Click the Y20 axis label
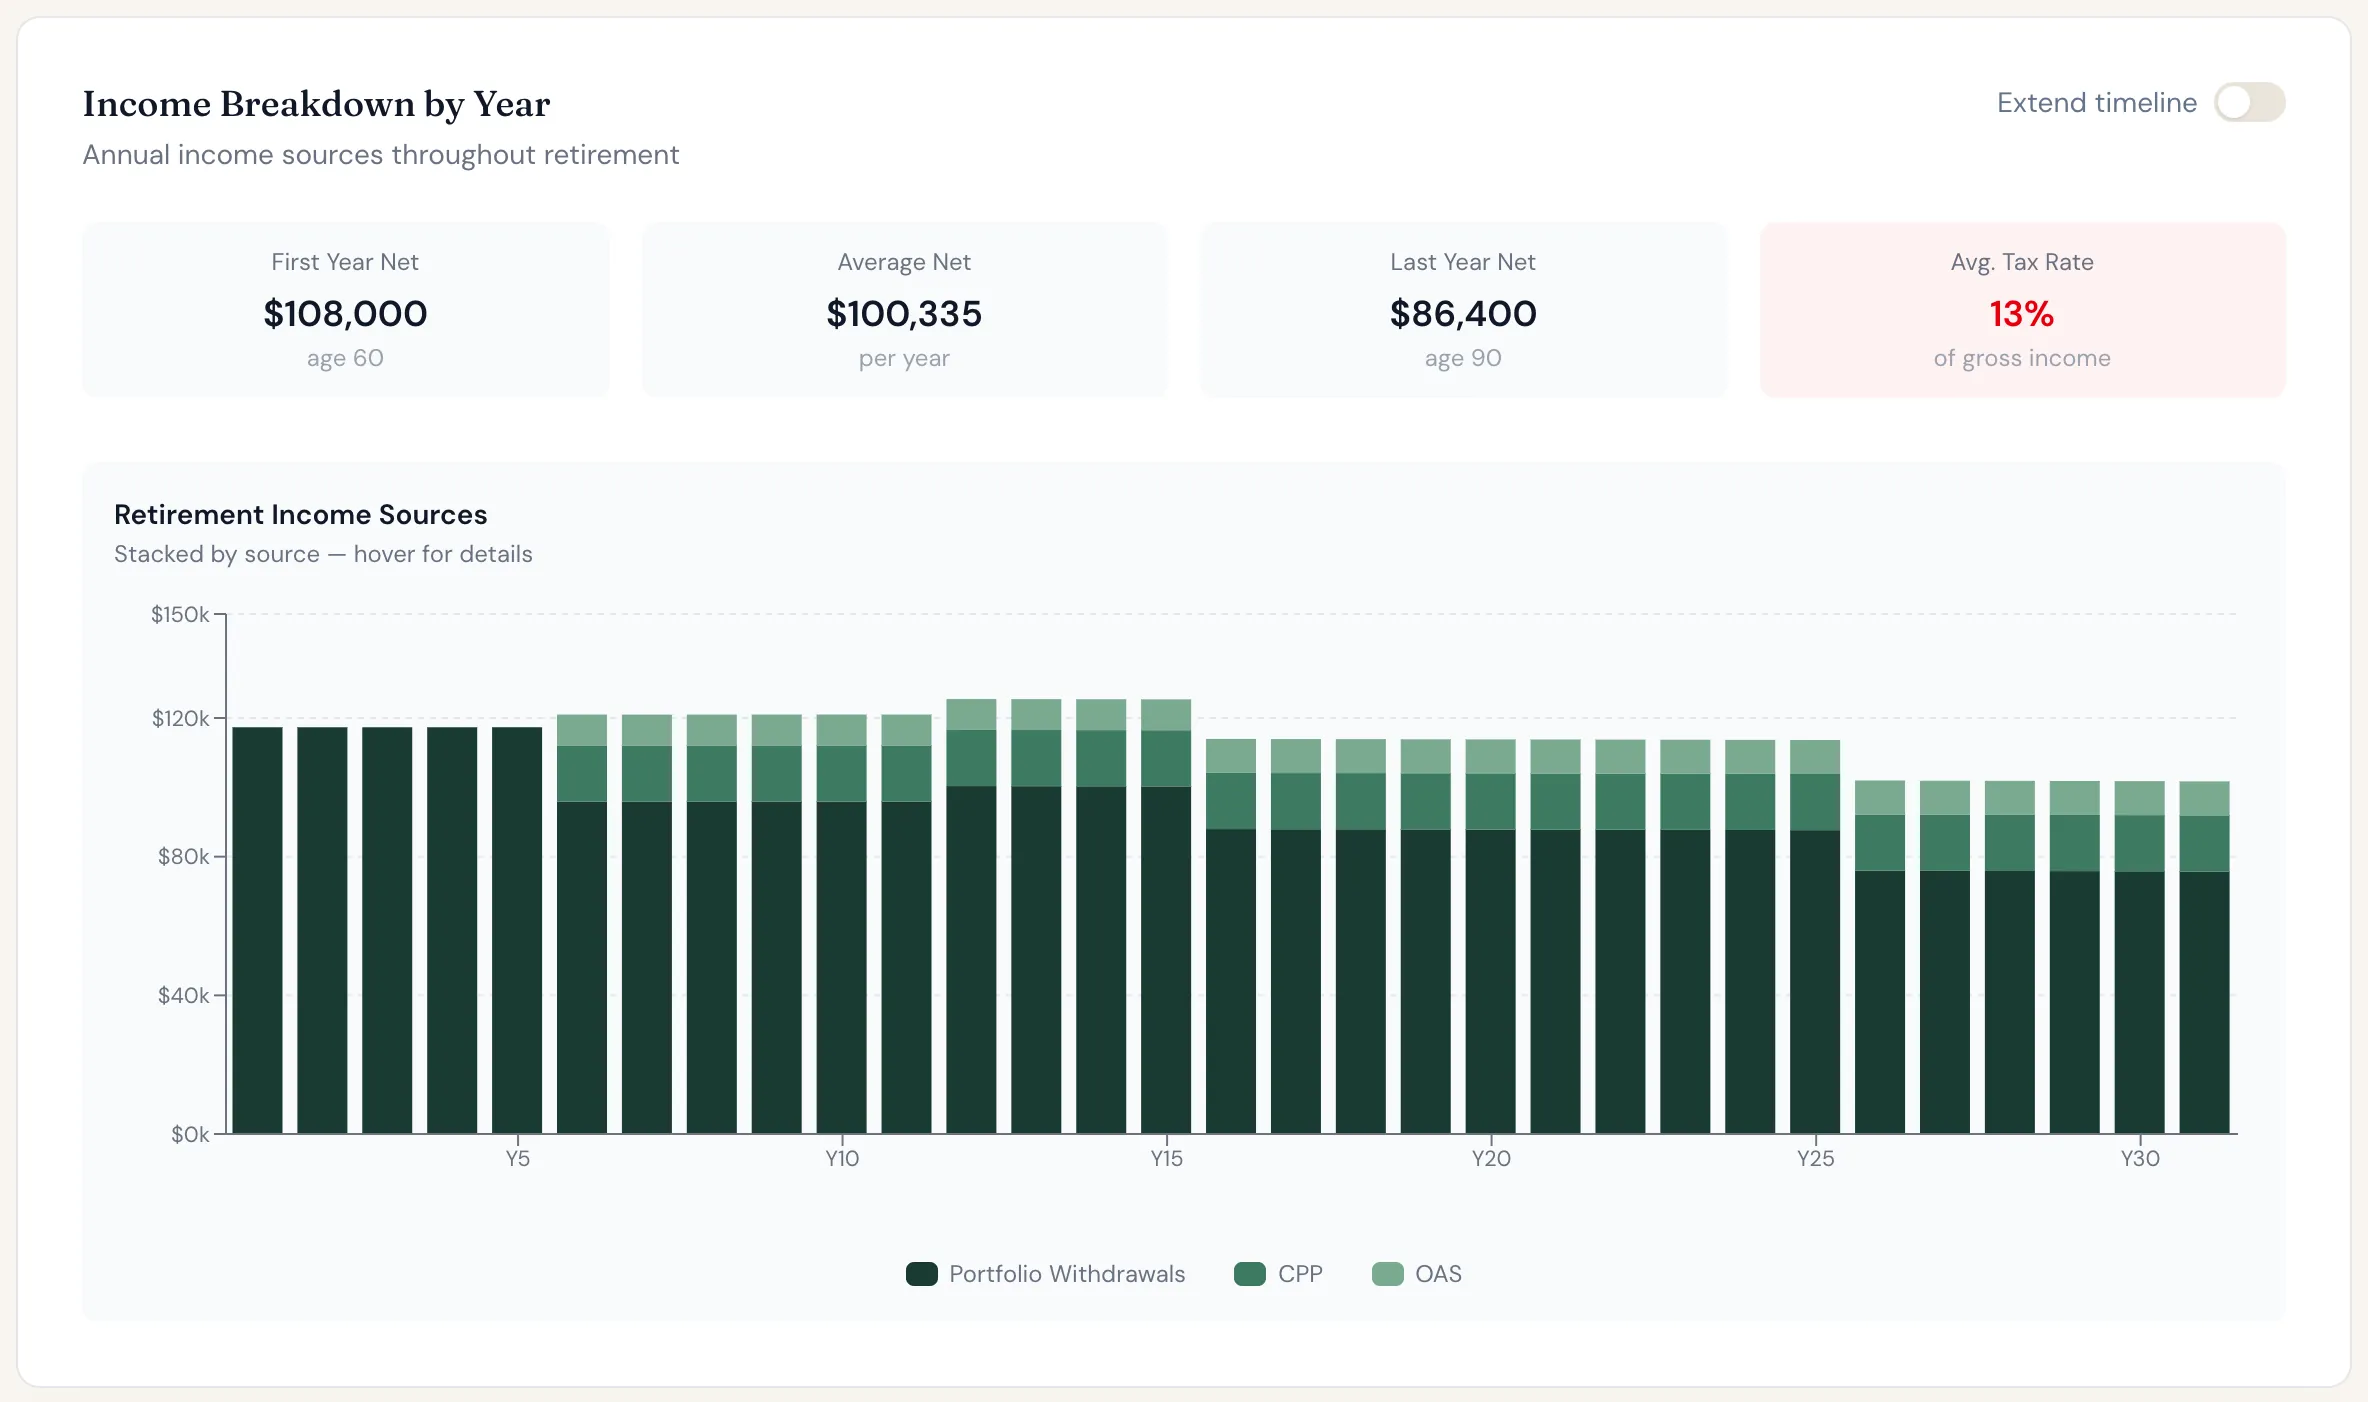Image resolution: width=2368 pixels, height=1402 pixels. click(x=1491, y=1159)
